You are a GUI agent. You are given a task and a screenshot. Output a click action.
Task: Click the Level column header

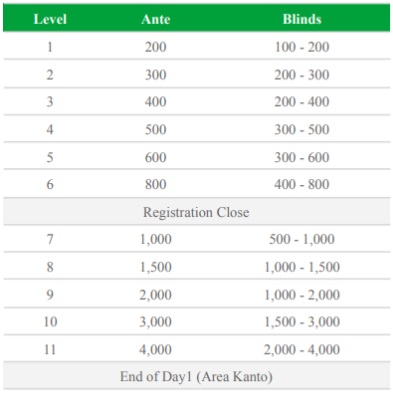click(x=50, y=19)
